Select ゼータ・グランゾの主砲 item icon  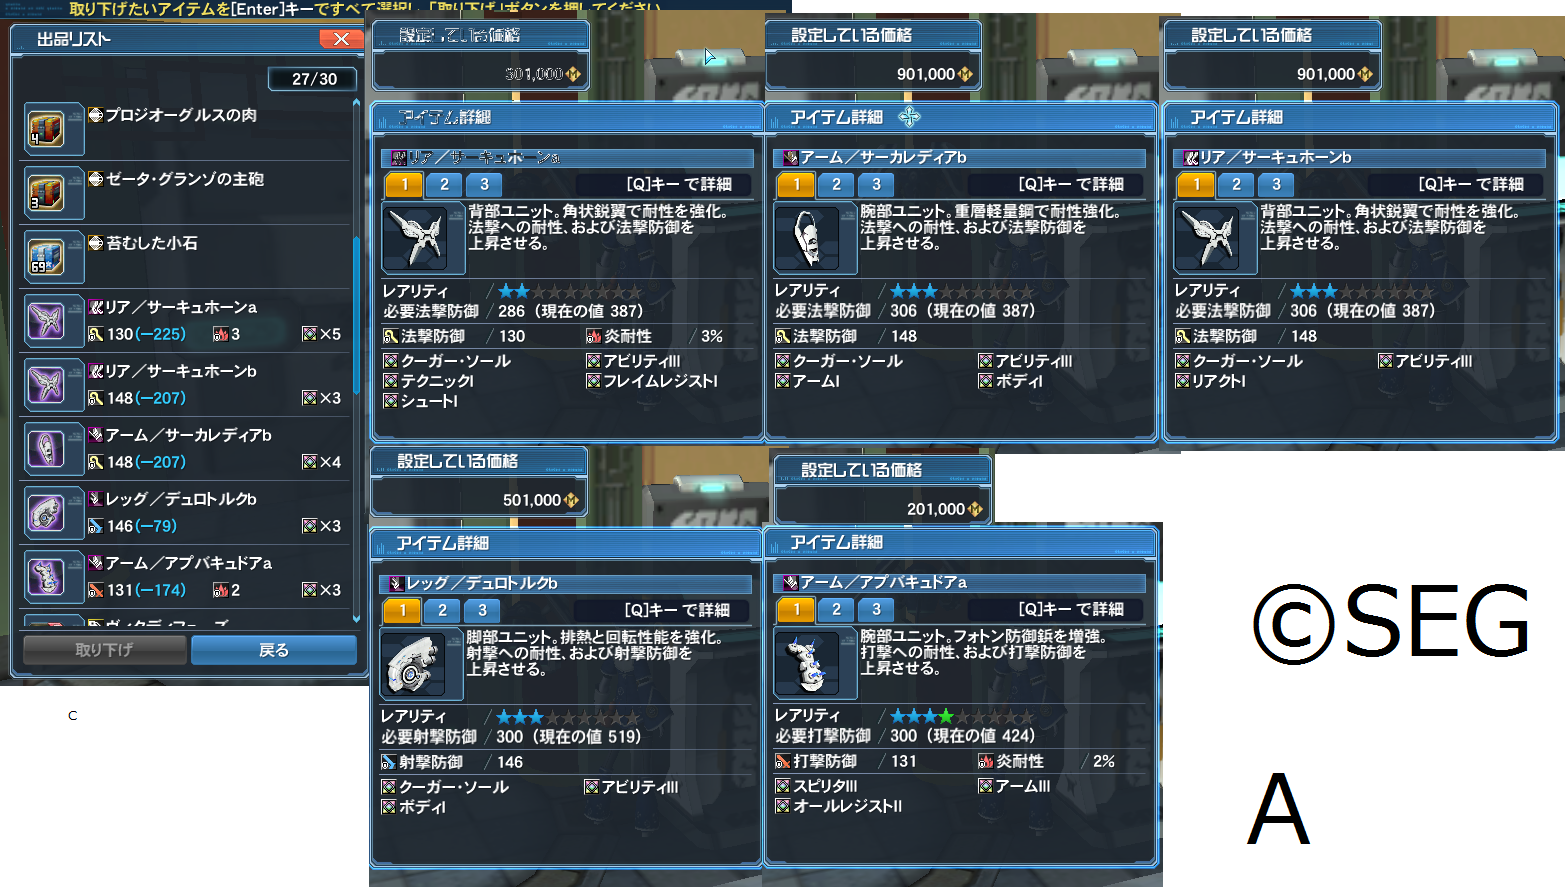click(46, 193)
